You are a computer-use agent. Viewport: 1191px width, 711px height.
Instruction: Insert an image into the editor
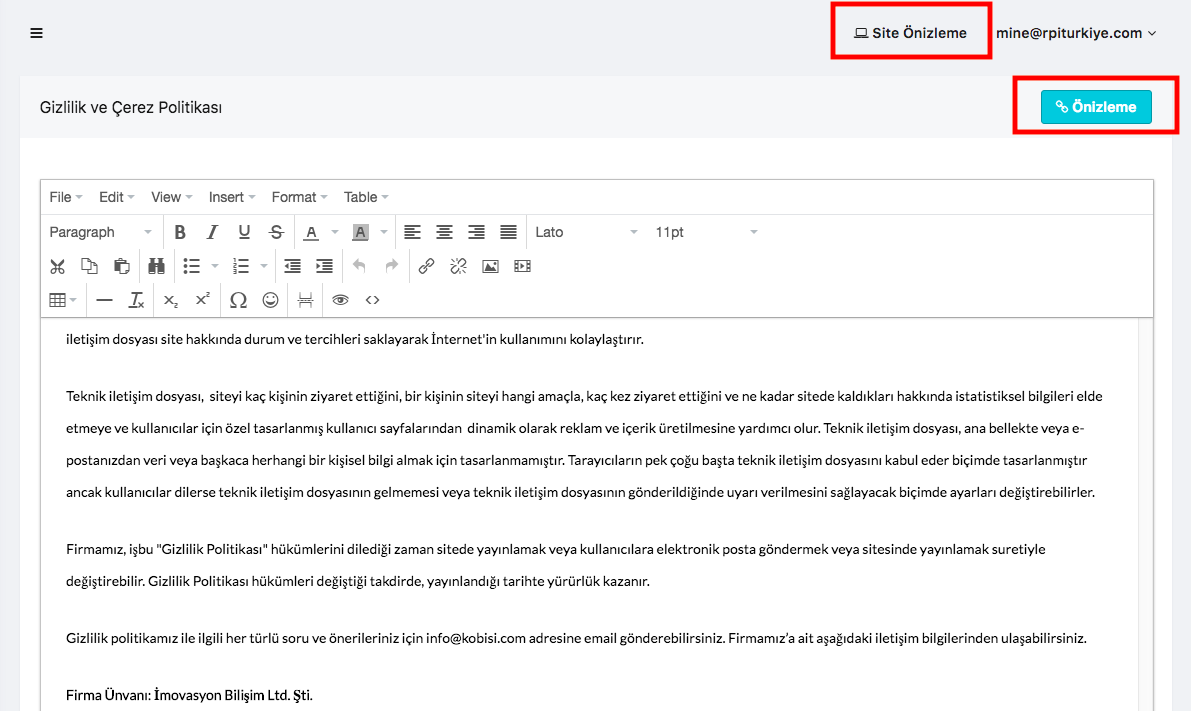tap(489, 266)
